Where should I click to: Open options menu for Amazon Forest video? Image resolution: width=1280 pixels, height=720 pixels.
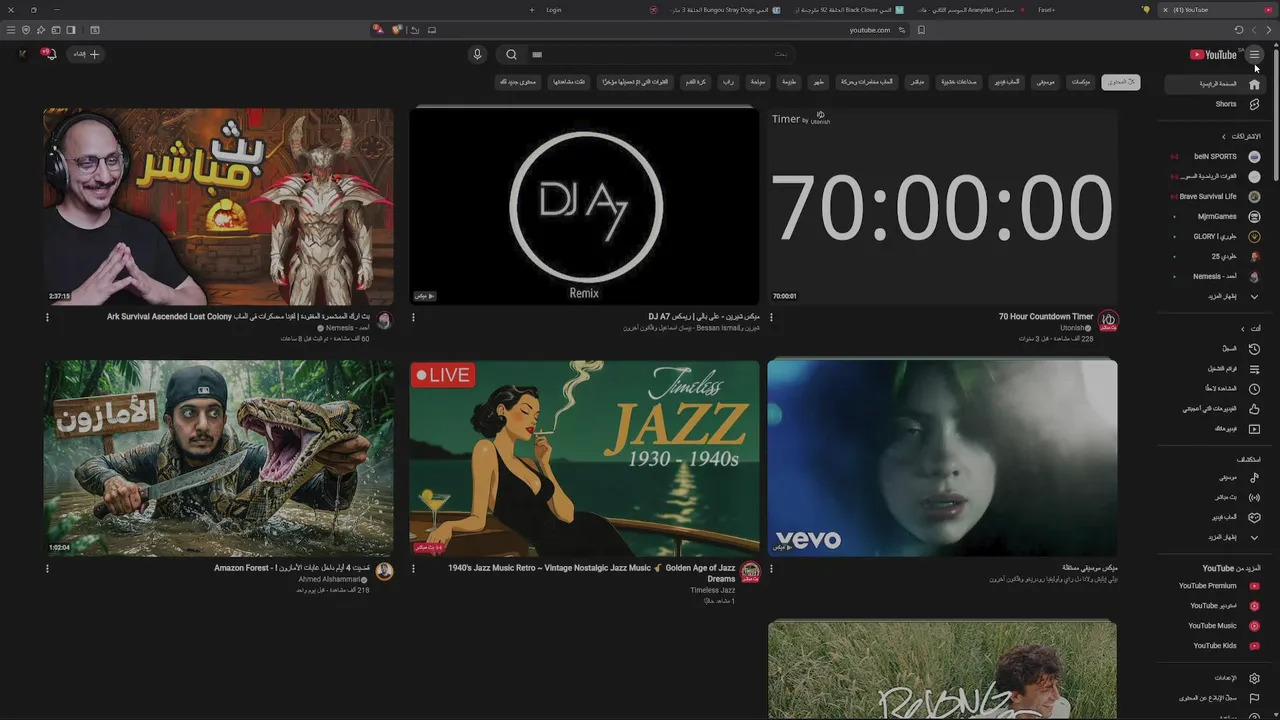47,568
